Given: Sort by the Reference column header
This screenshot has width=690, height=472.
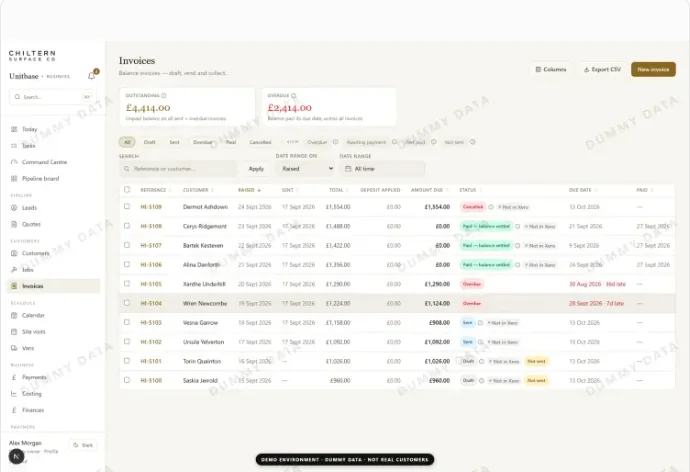Looking at the screenshot, I should [x=155, y=190].
